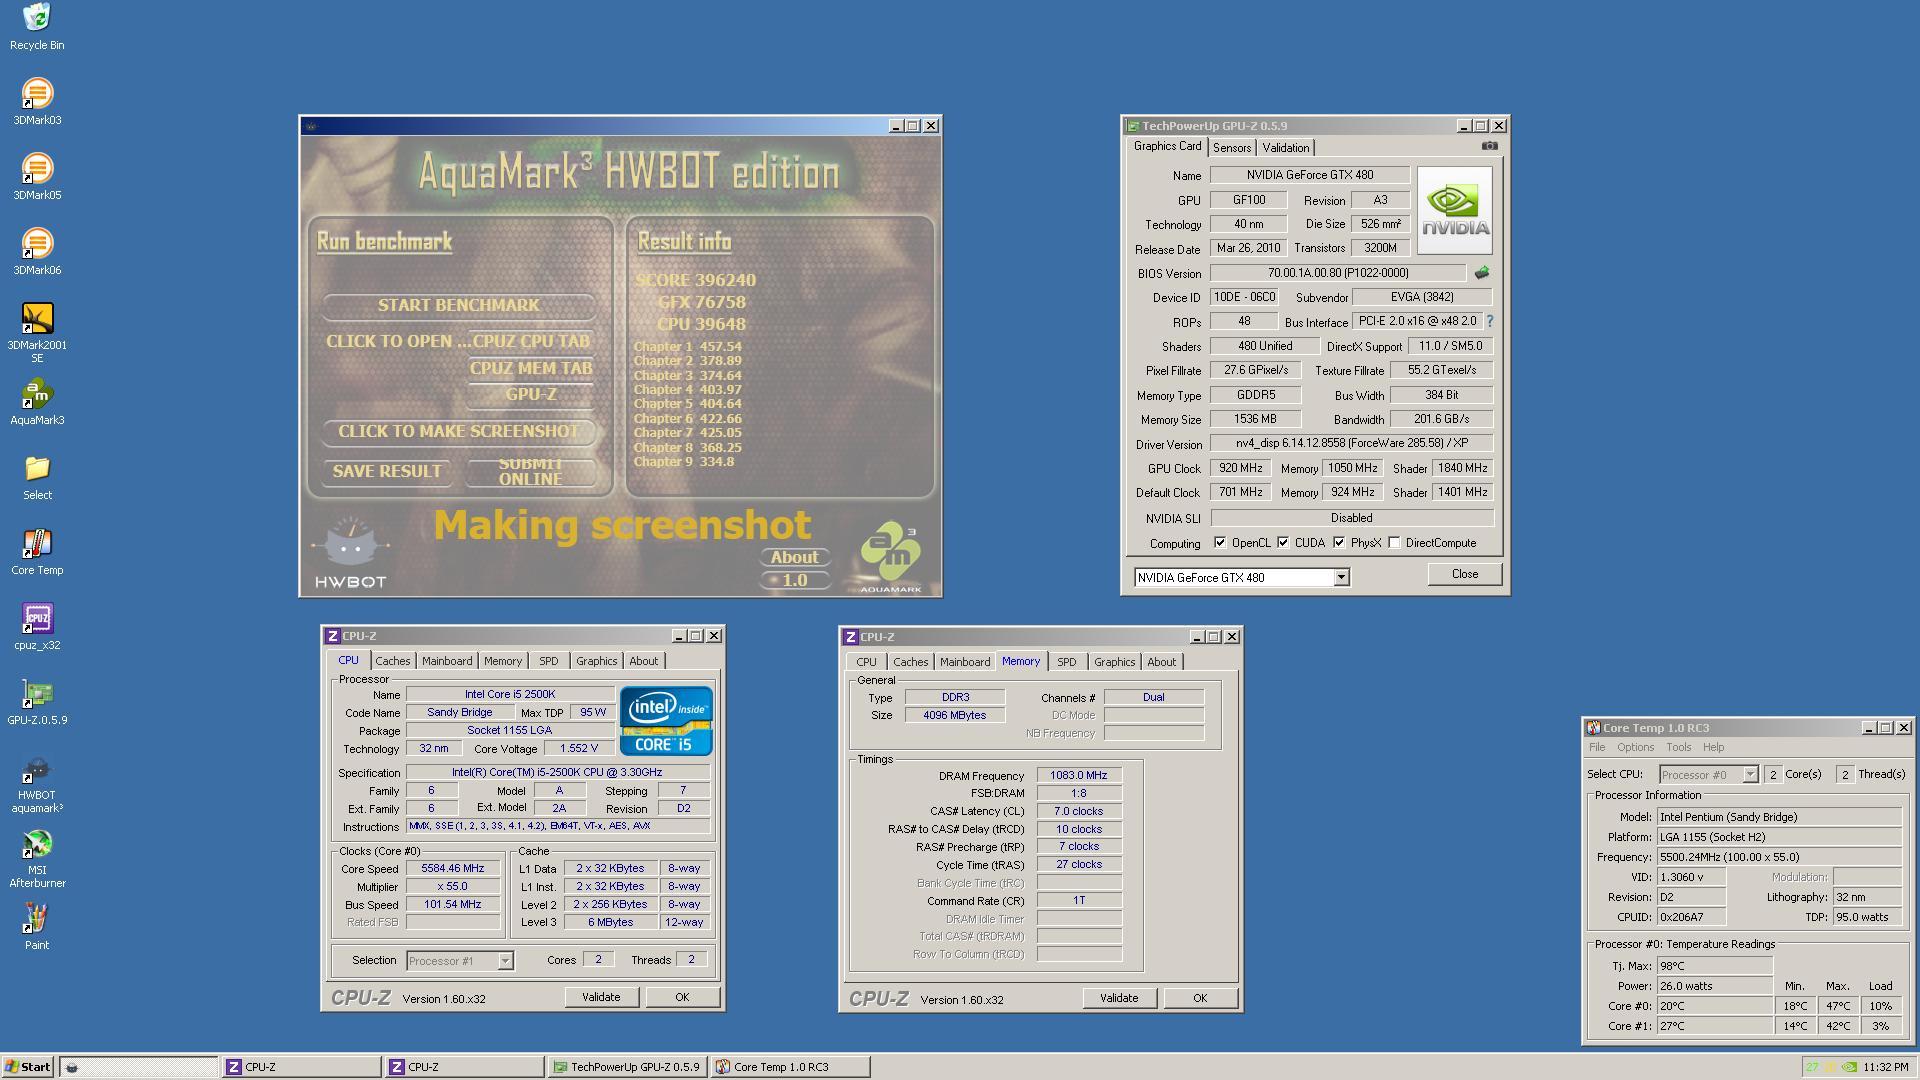This screenshot has width=1920, height=1080.
Task: Click CLICK TO MAKE SCREENSHOT in AquaMark
Action: [458, 431]
